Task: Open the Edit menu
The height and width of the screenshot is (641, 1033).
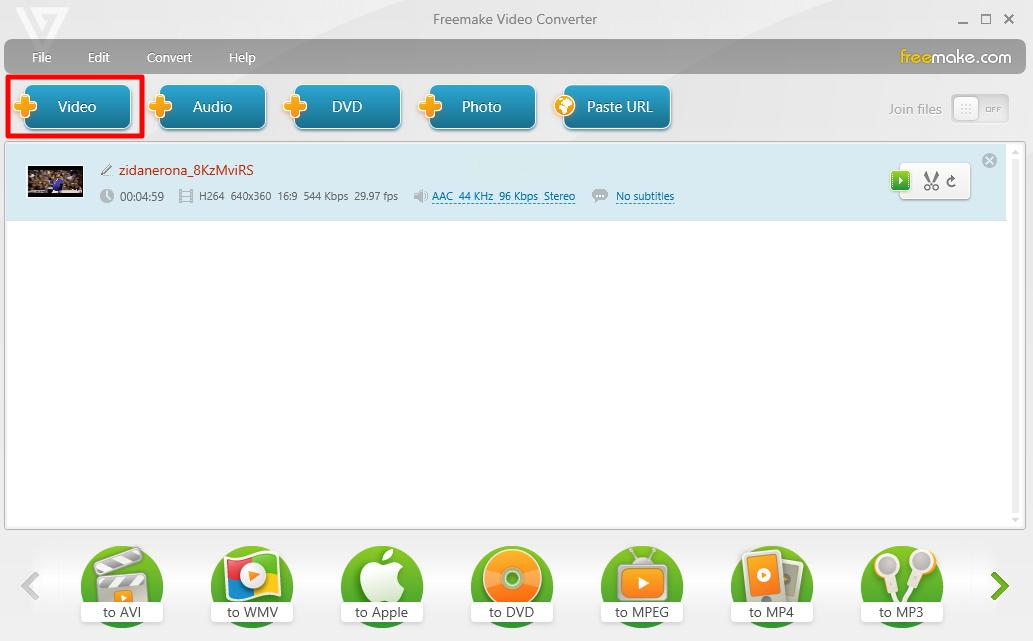Action: (98, 57)
